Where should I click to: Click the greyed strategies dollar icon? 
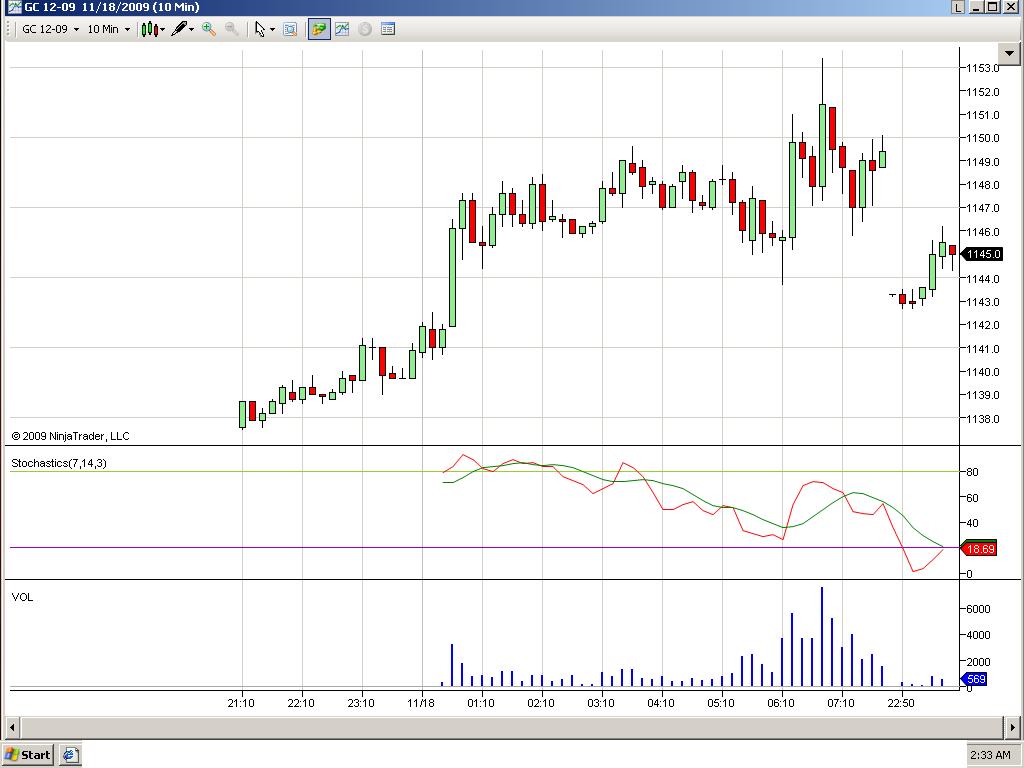coord(365,29)
